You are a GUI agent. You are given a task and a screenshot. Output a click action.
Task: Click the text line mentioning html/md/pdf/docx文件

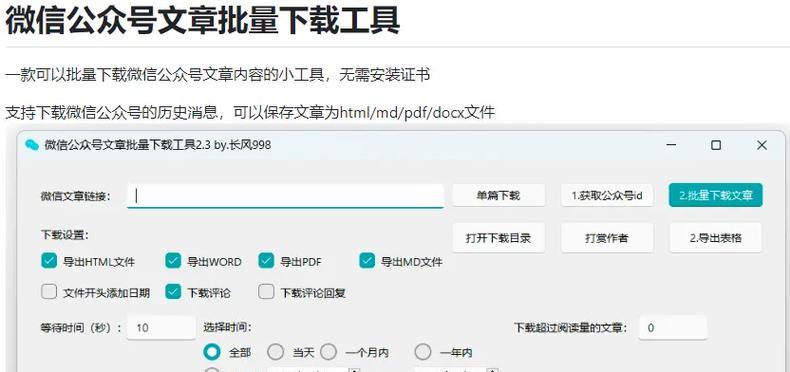click(x=250, y=112)
